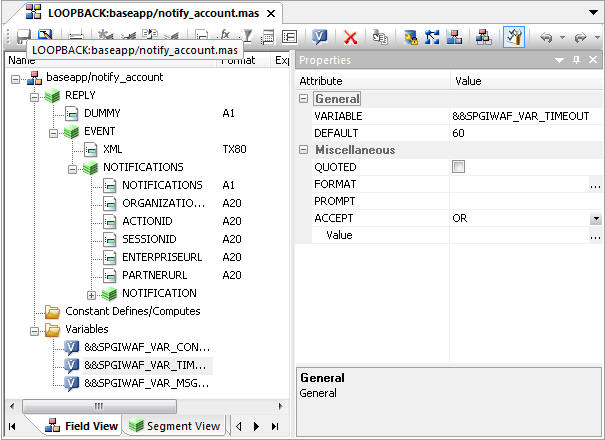This screenshot has height=440, width=605.
Task: Click the Attribute column header
Action: 373,81
